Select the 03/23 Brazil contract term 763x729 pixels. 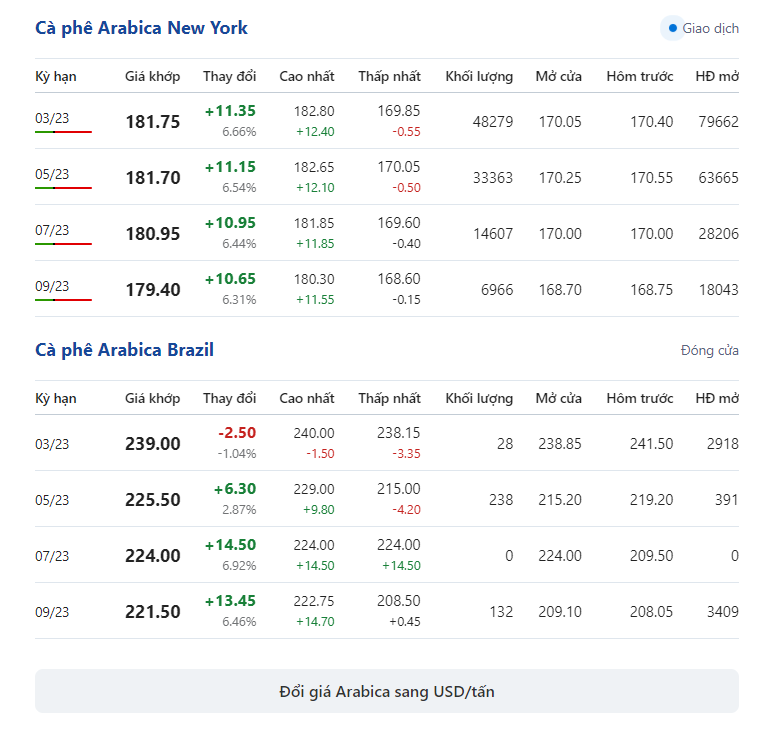(52, 444)
